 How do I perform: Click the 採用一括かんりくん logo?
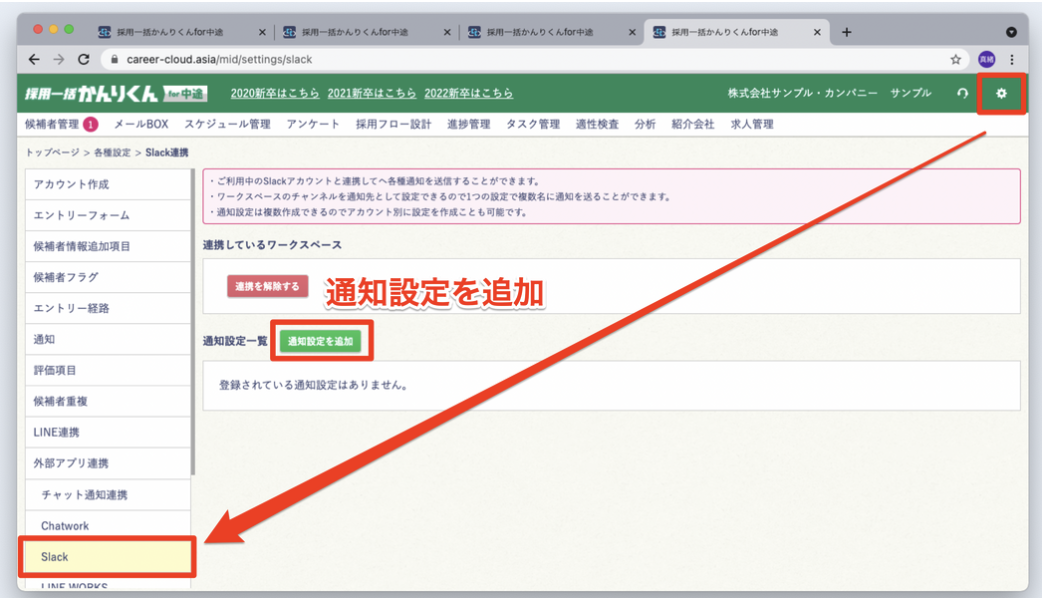pyautogui.click(x=116, y=93)
